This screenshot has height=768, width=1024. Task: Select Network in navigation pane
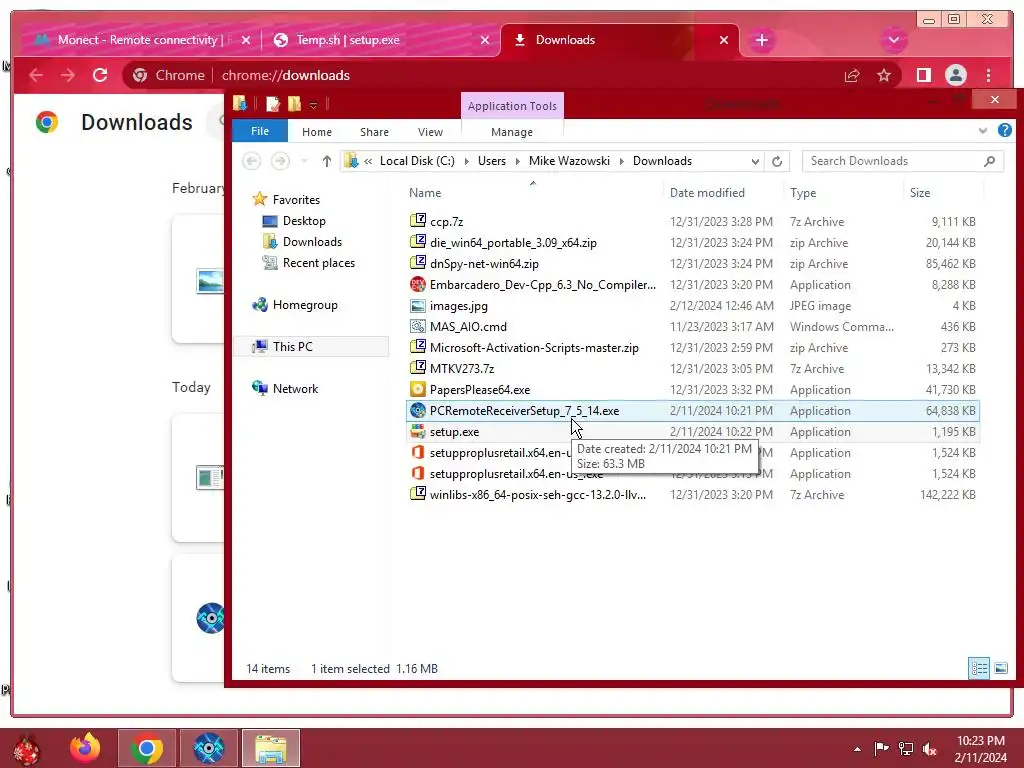coord(295,389)
